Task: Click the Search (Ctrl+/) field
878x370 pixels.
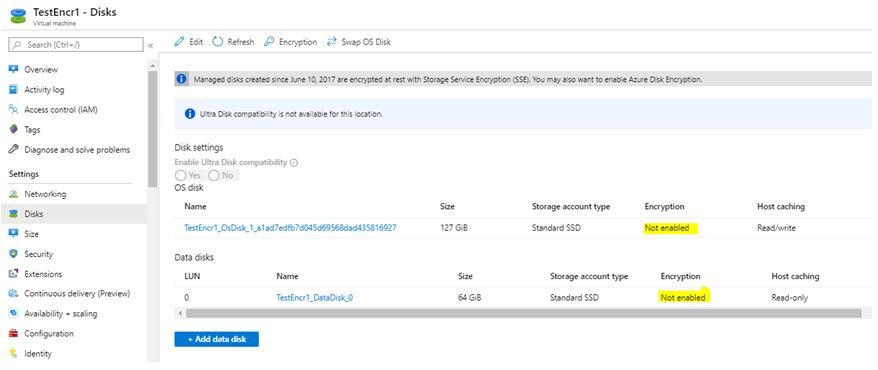Action: [76, 45]
